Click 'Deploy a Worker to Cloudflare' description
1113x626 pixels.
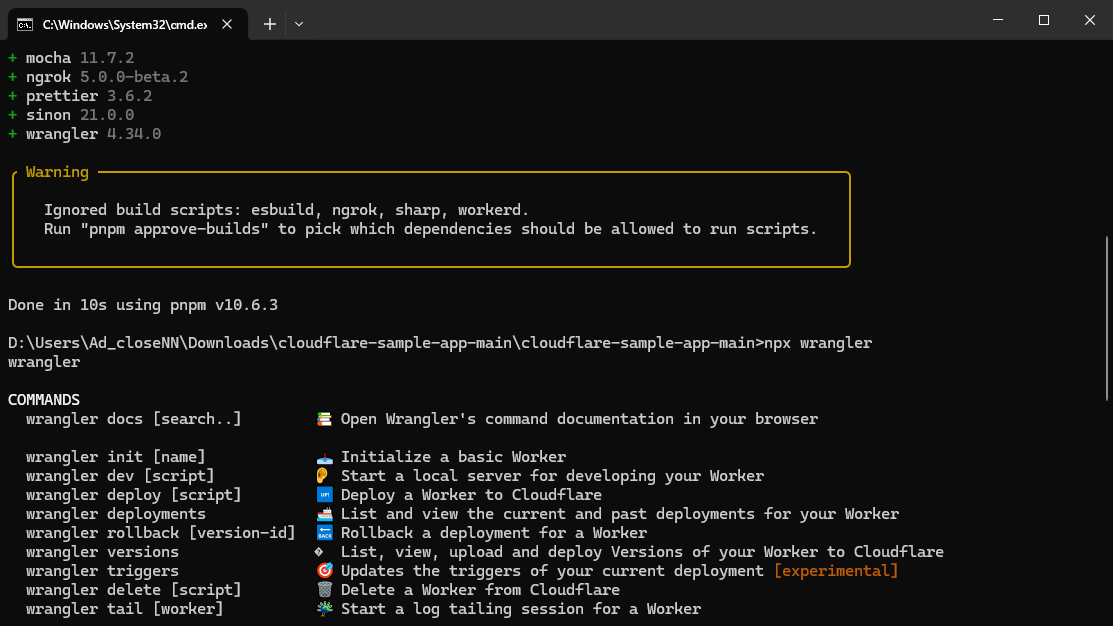(471, 495)
